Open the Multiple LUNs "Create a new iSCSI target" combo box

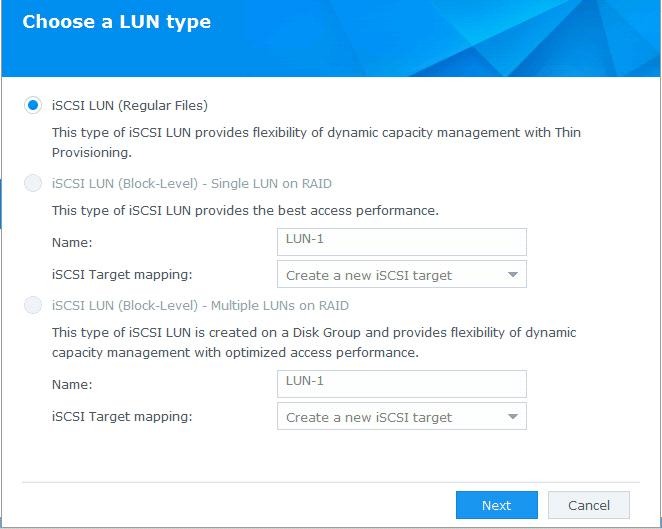(x=390, y=417)
